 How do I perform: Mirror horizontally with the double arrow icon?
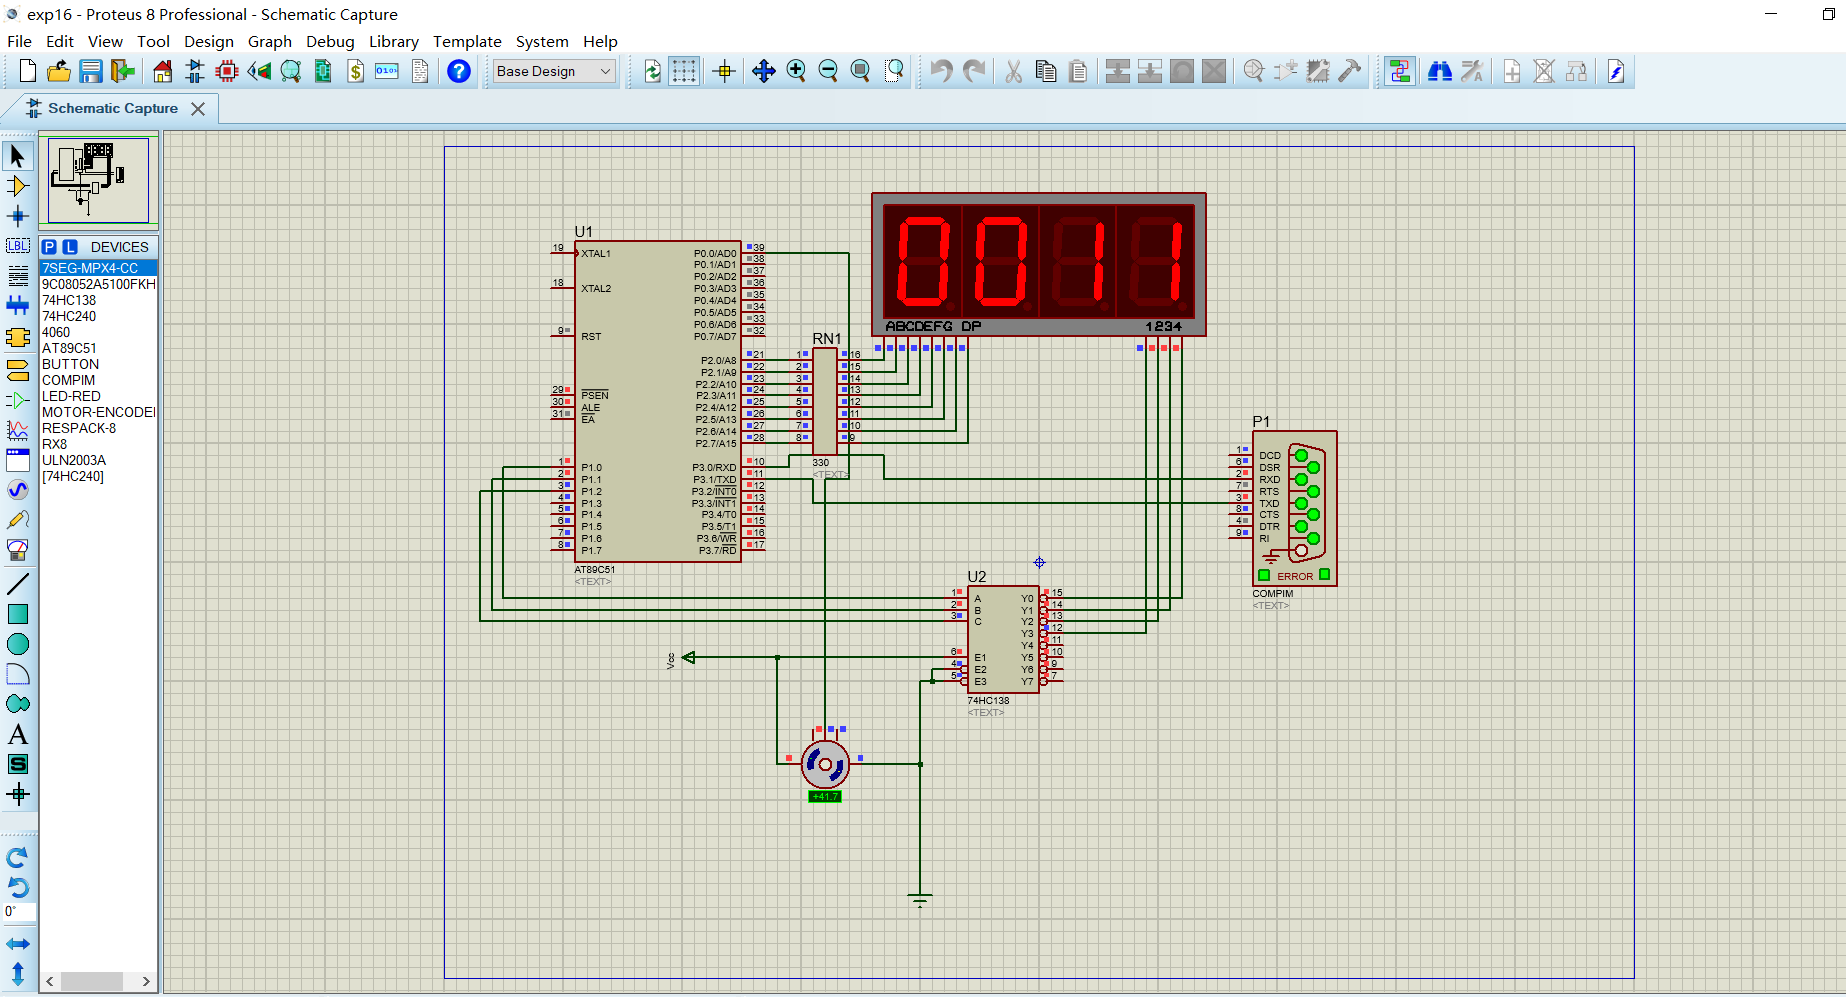pos(18,944)
